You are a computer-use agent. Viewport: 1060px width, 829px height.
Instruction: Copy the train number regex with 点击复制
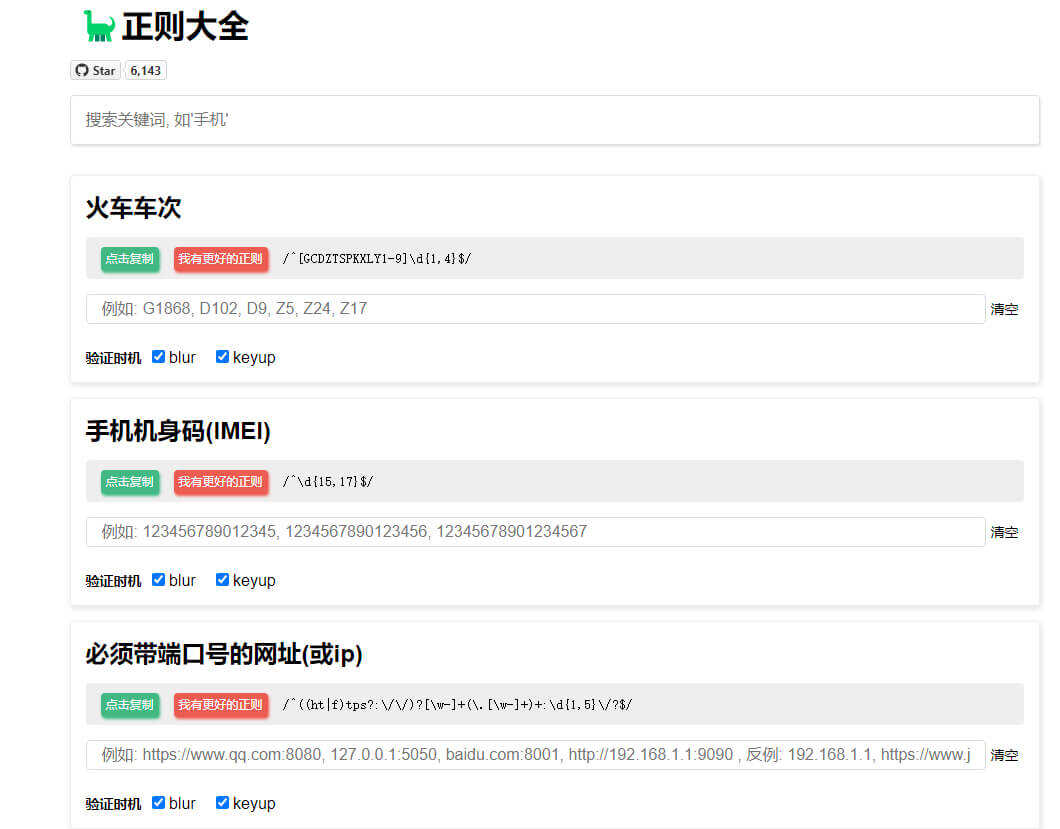coord(129,258)
